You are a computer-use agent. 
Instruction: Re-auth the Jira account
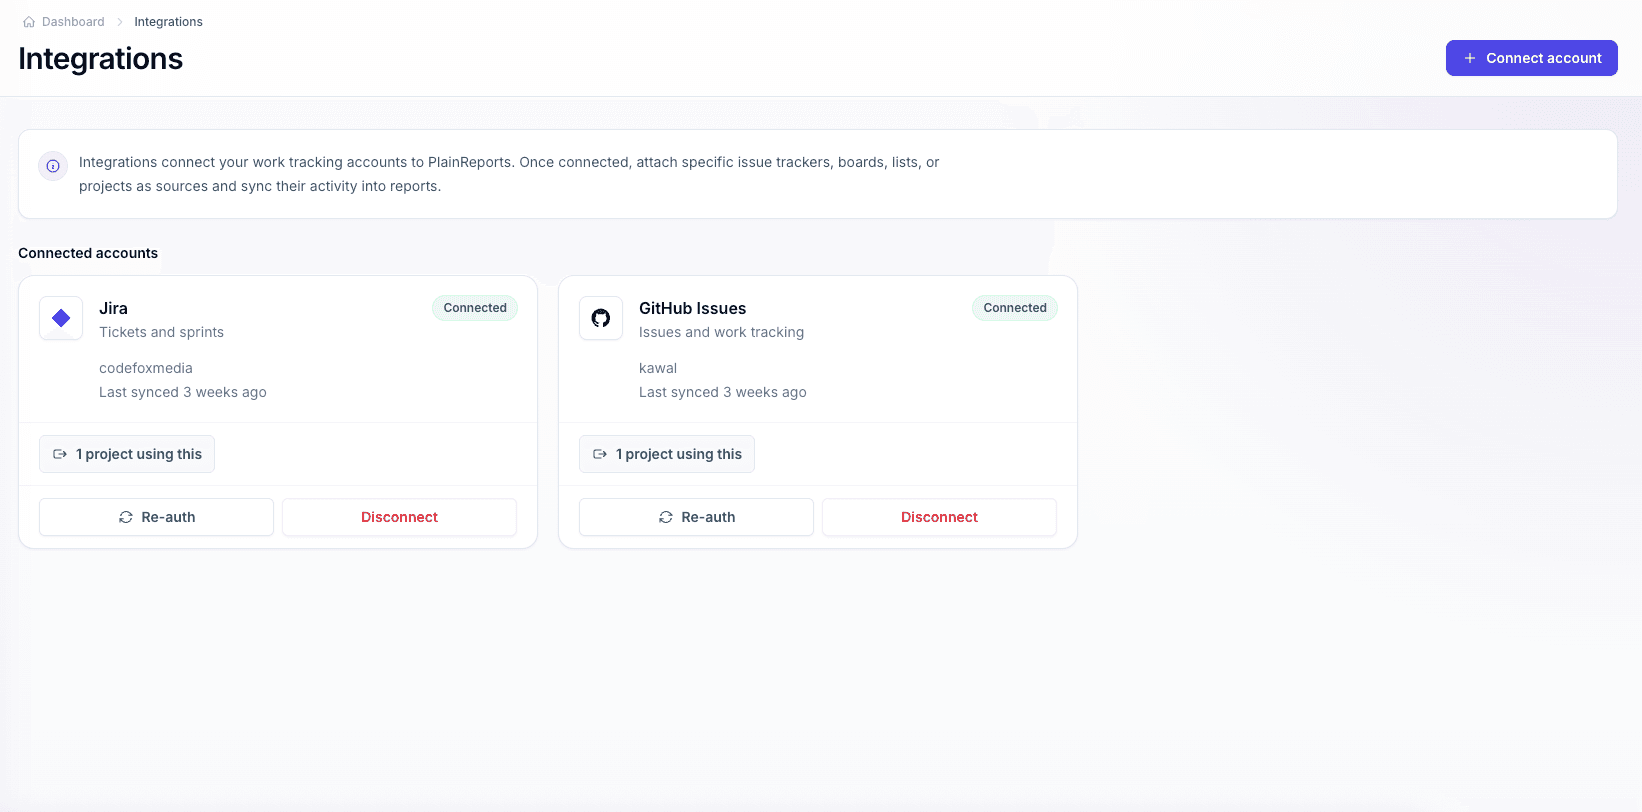click(156, 517)
